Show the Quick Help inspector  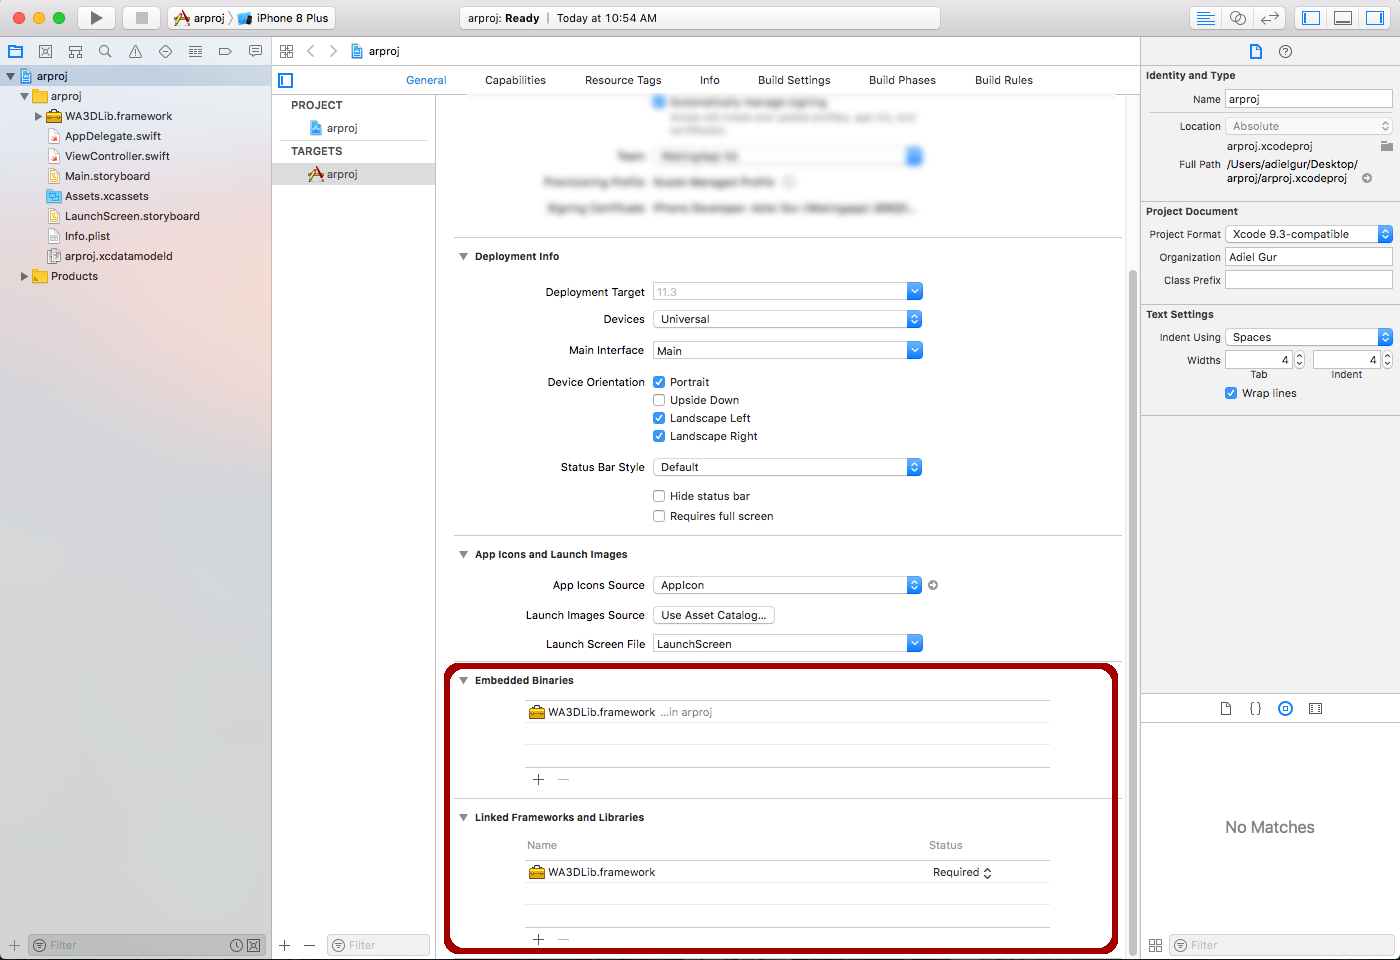1286,51
